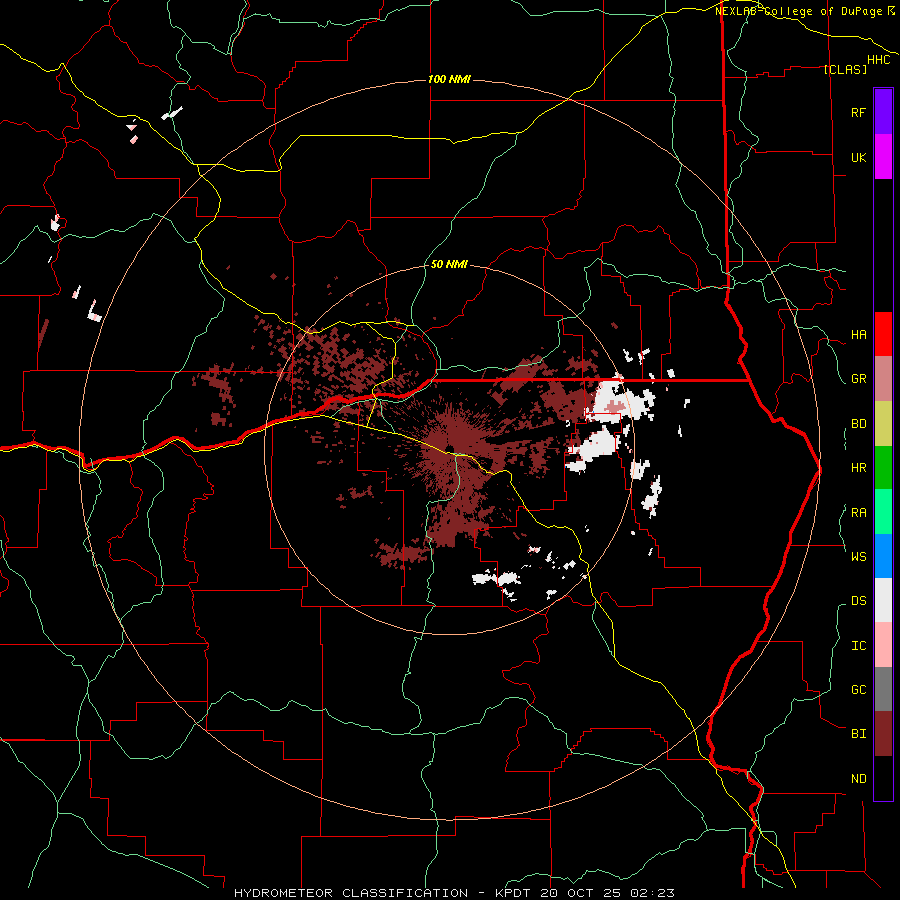This screenshot has height=900, width=900.
Task: Click the GR legend label
Action: 858,379
